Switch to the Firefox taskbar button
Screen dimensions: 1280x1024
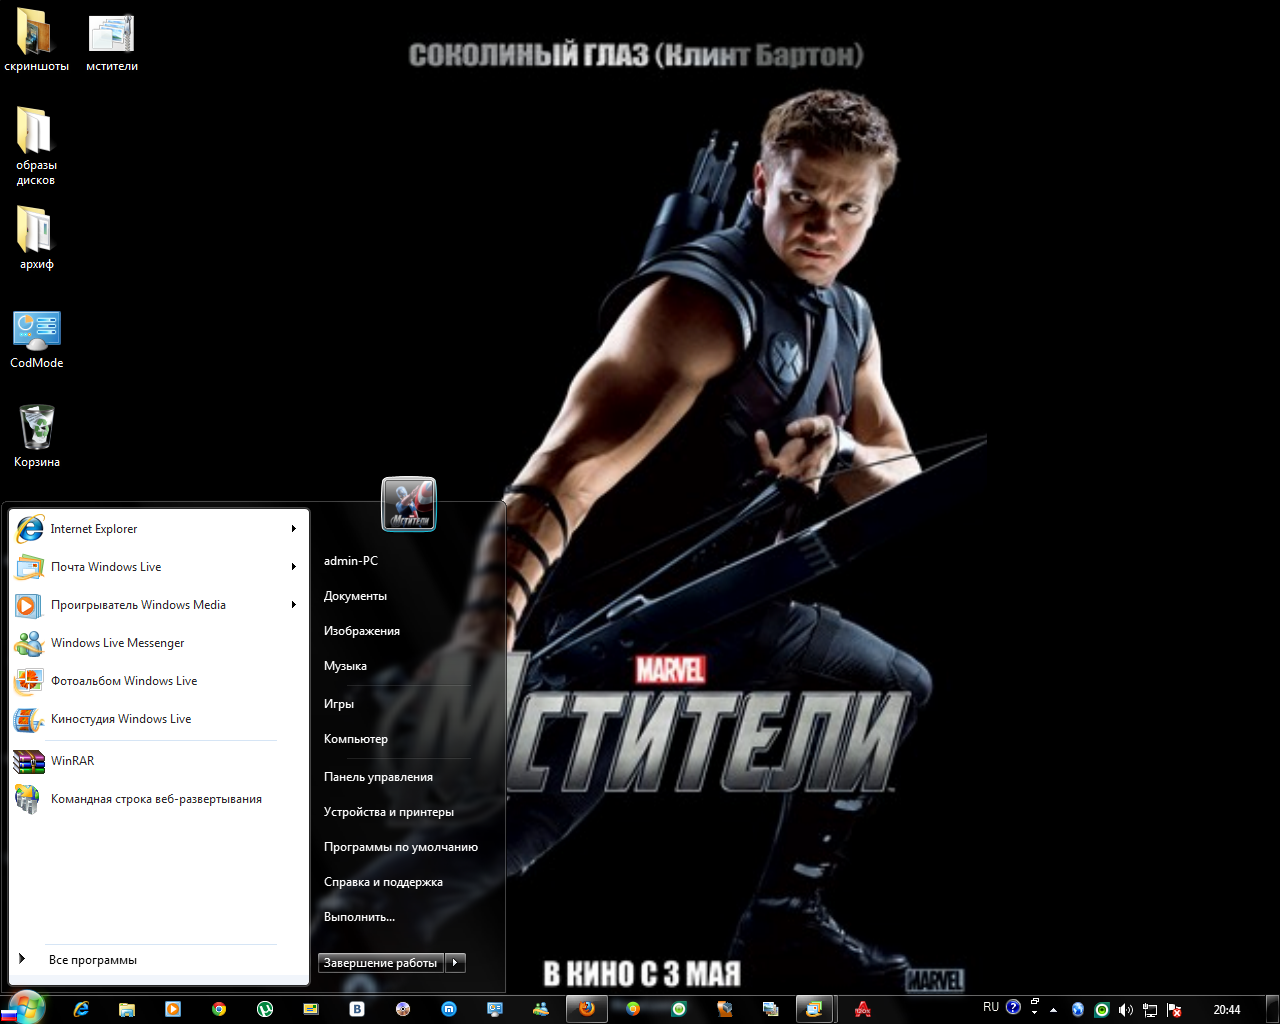(x=587, y=1009)
